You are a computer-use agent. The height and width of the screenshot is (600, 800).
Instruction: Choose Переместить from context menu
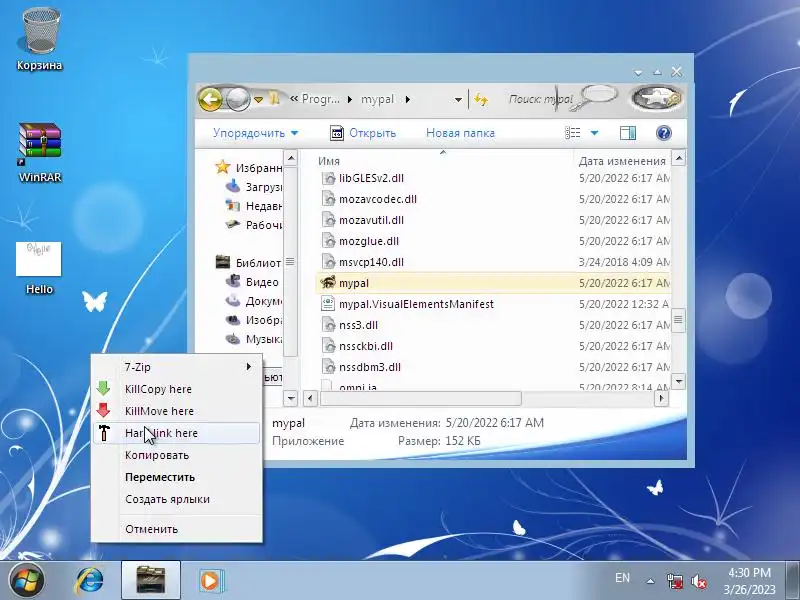click(x=177, y=477)
